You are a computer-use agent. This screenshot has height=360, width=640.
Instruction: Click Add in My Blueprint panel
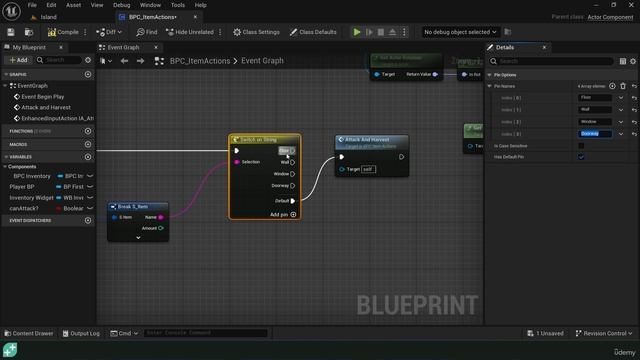18,60
